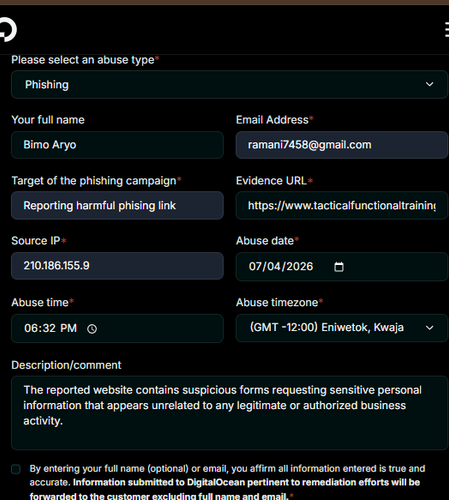The height and width of the screenshot is (500, 449).
Task: Click the full name field with Bimo Aryo
Action: [117, 145]
